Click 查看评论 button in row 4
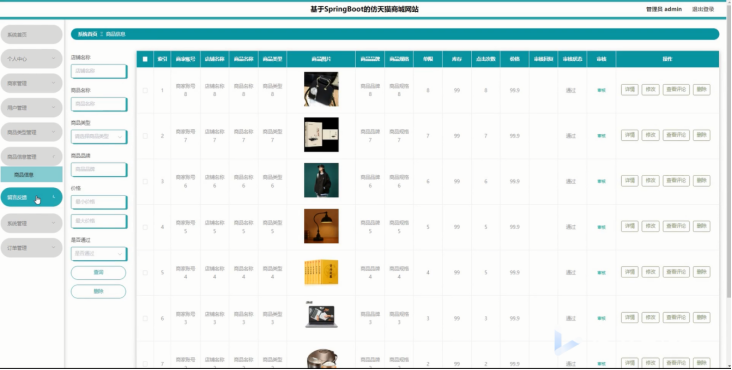This screenshot has width=732, height=370. pos(676,226)
